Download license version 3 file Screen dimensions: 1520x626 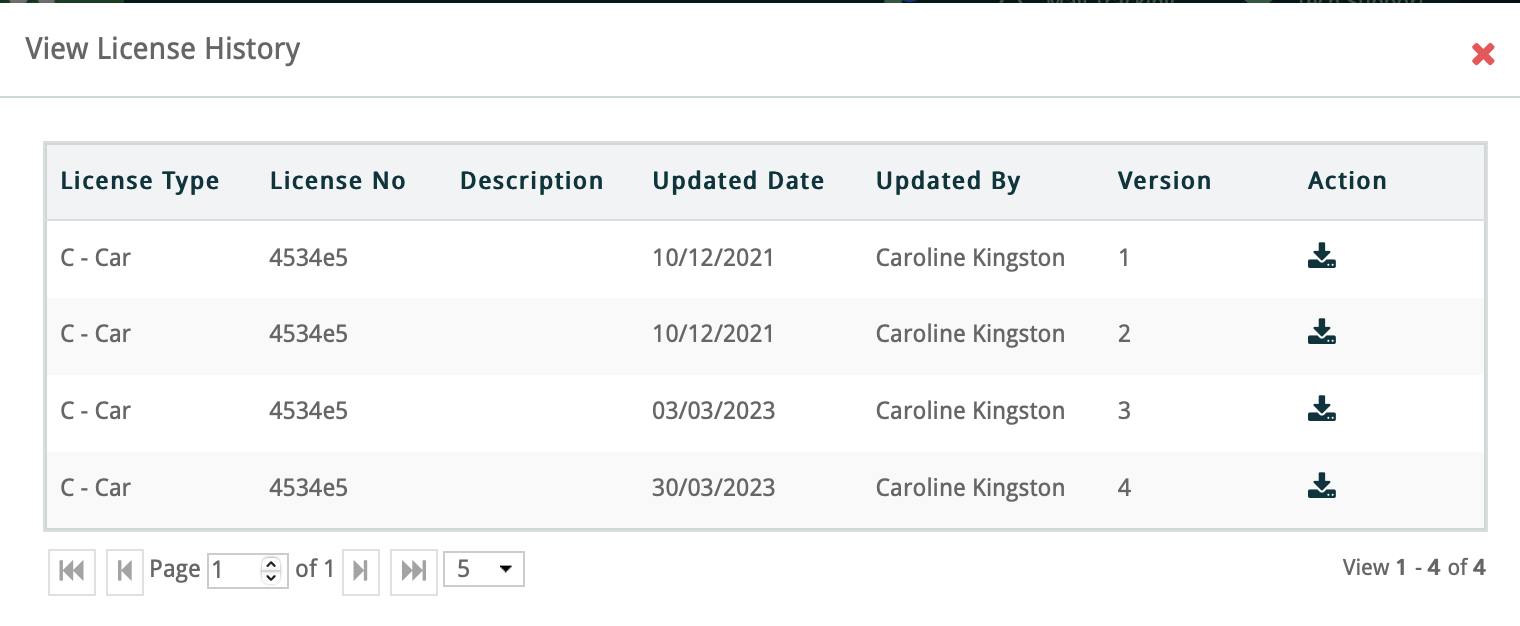(1322, 410)
